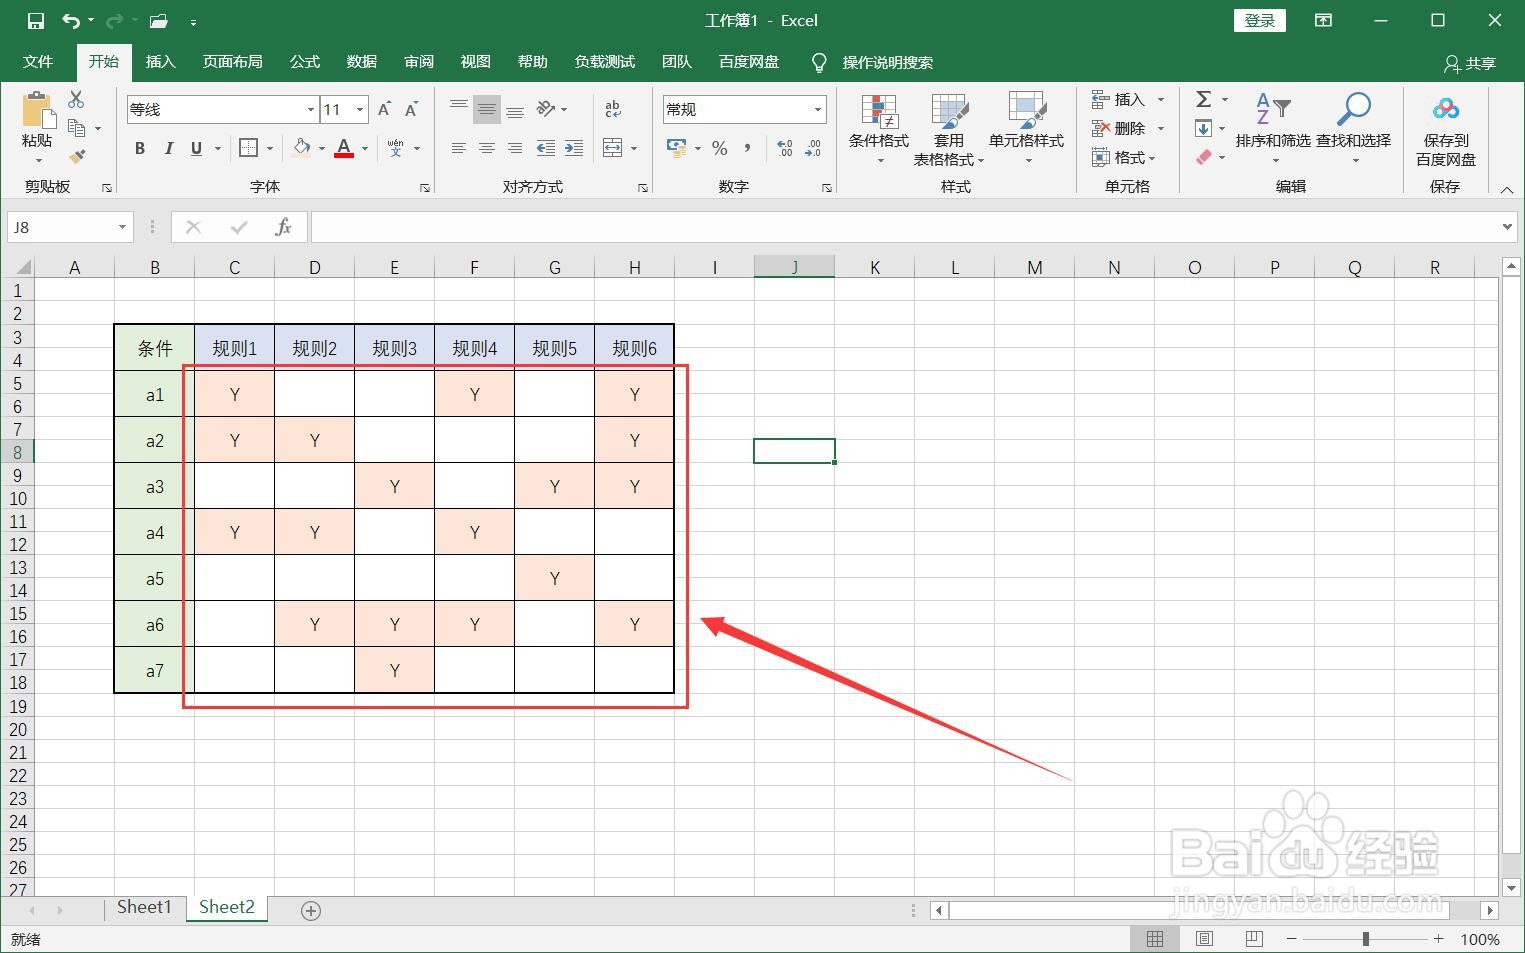
Task: Click 登录 sign-in button
Action: [1260, 21]
